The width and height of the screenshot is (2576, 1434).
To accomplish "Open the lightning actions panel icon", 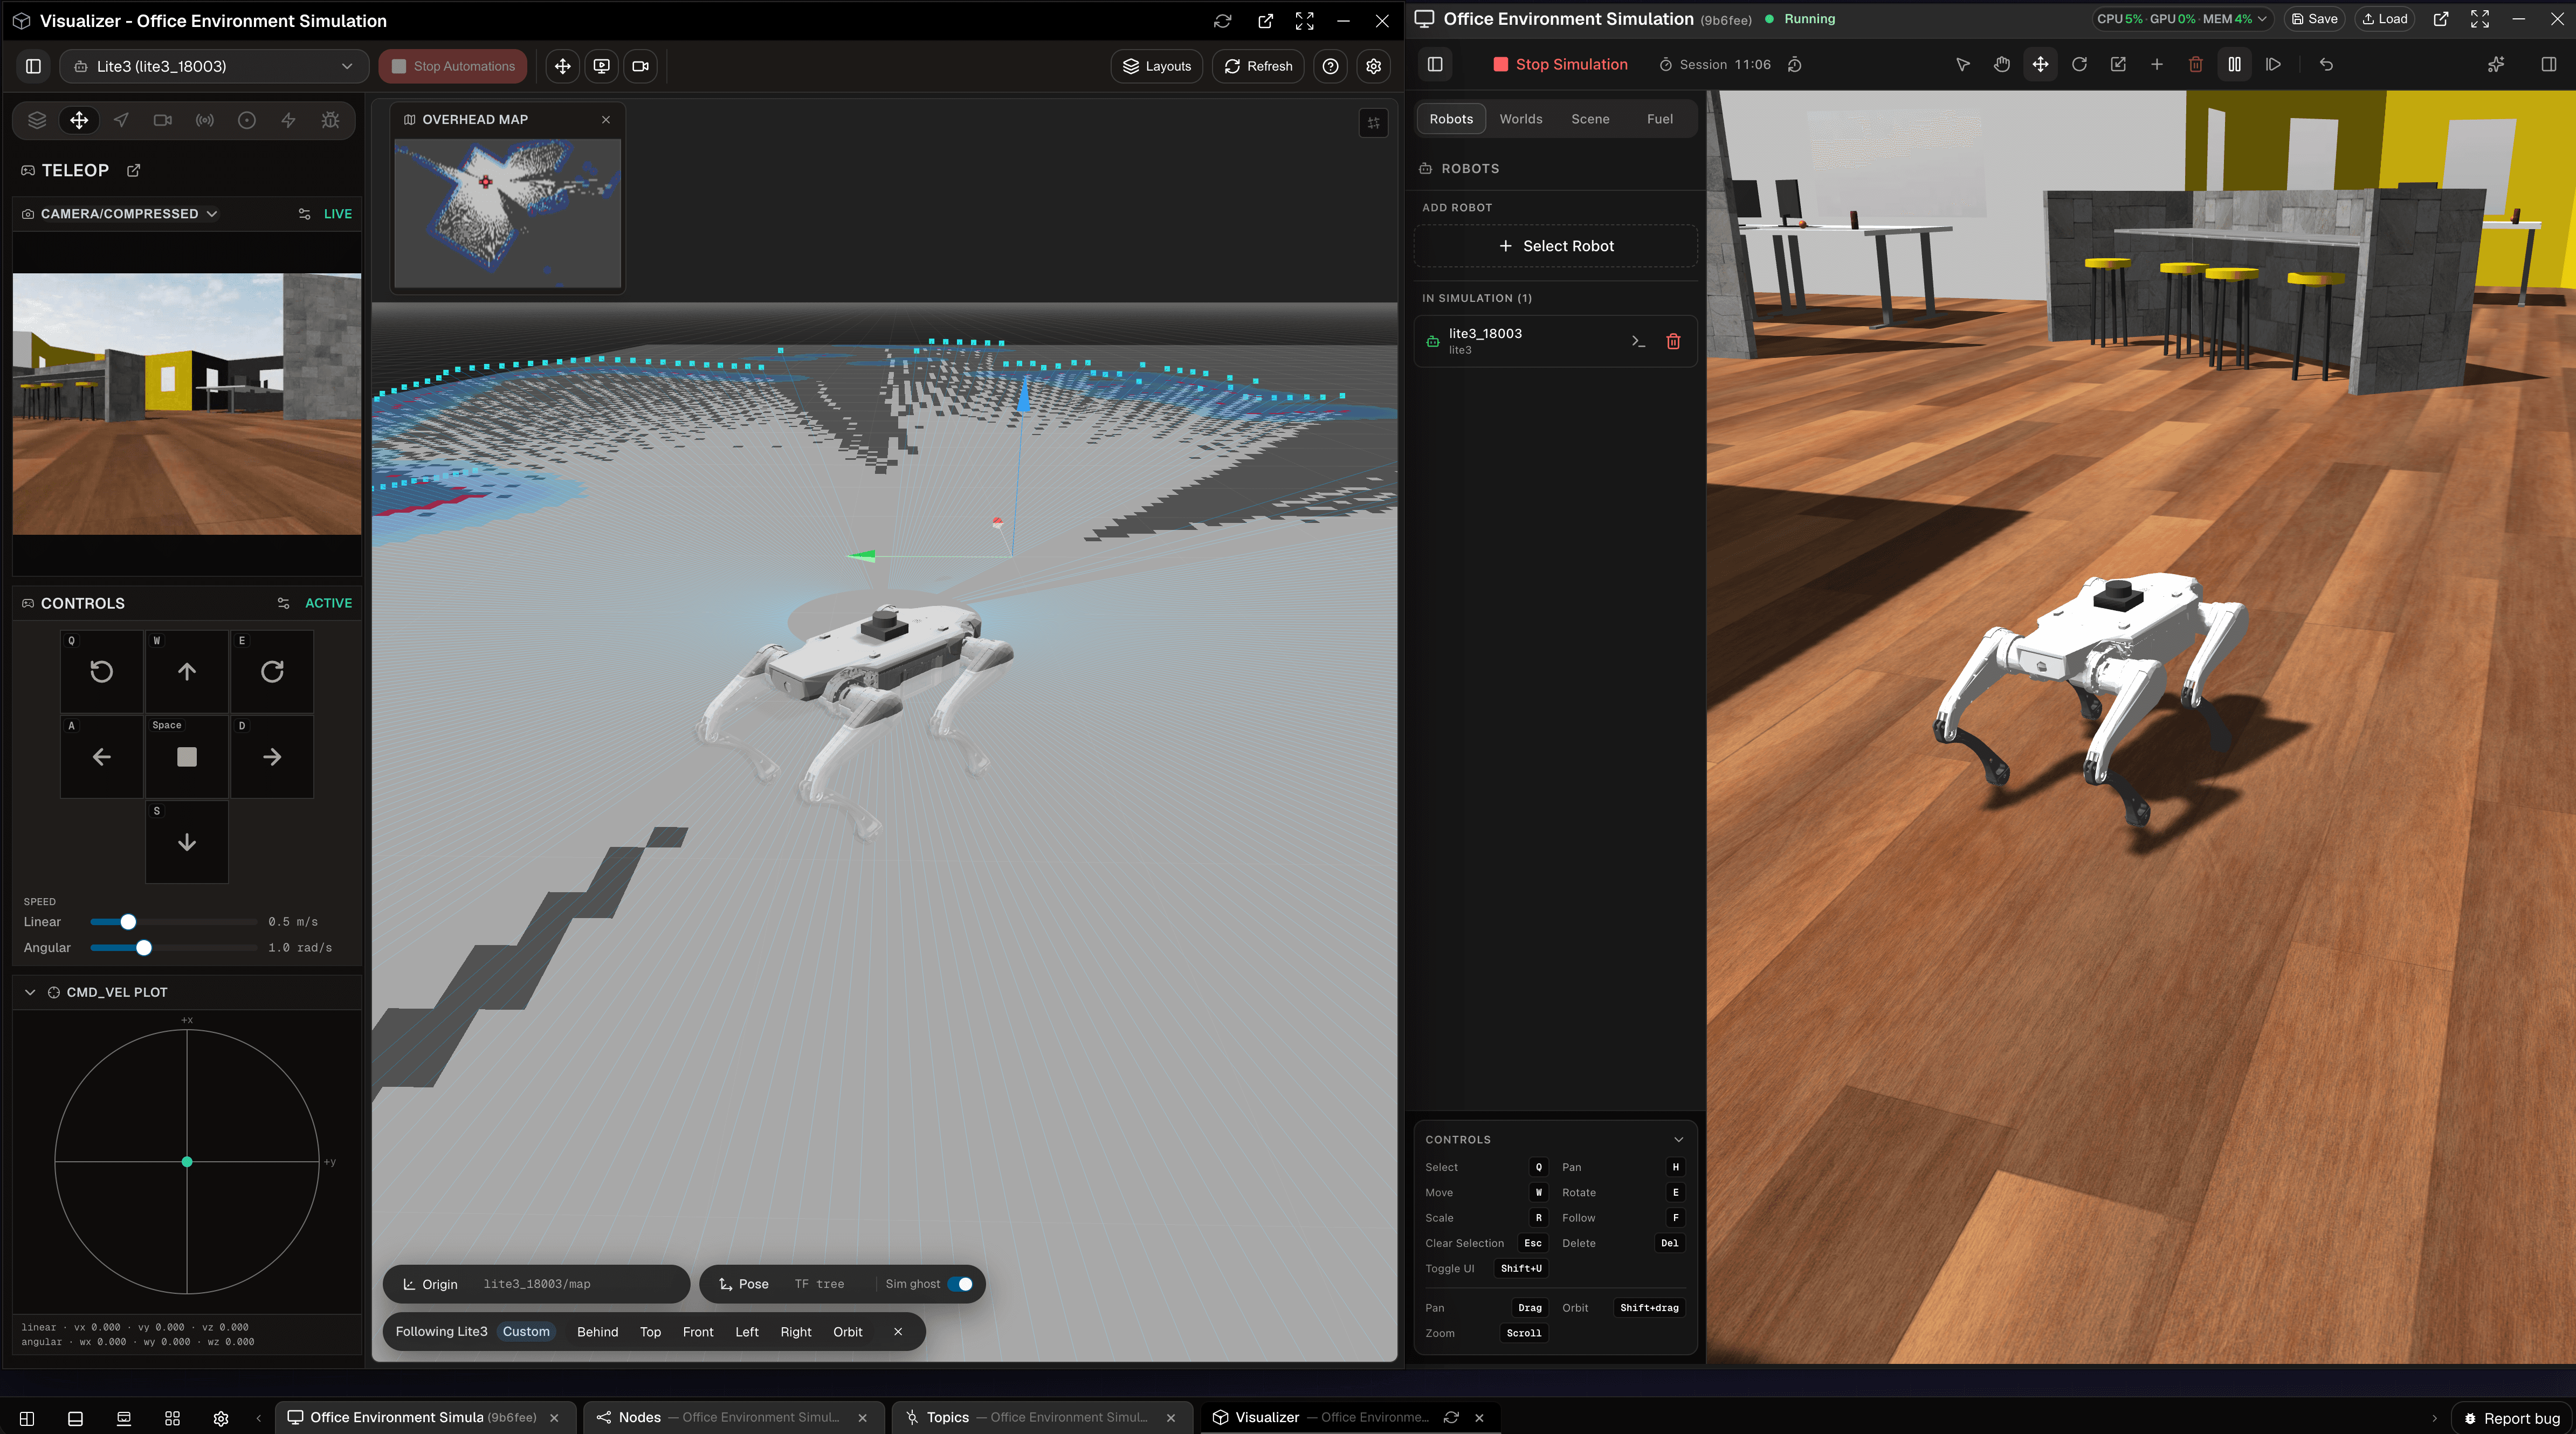I will 288,120.
